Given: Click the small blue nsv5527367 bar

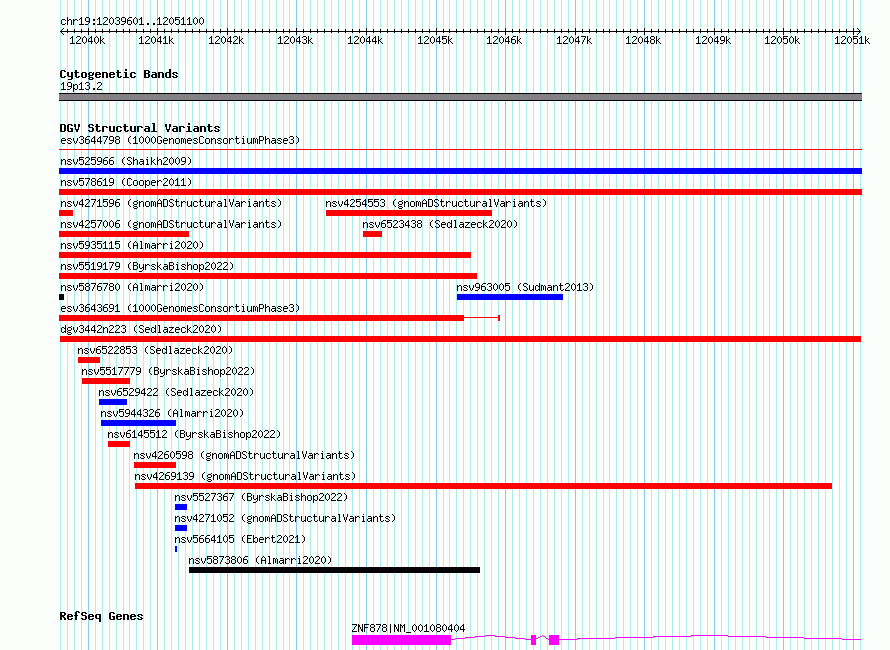Looking at the screenshot, I should (181, 507).
